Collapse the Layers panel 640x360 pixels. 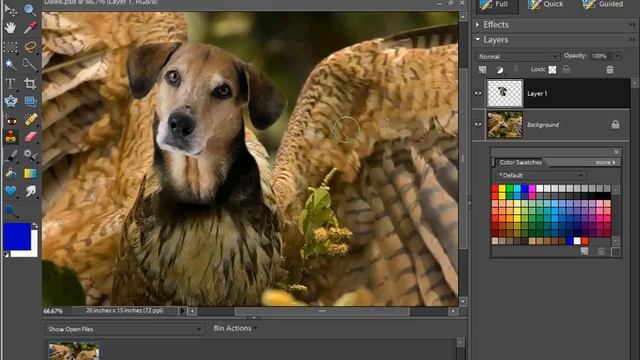point(477,40)
